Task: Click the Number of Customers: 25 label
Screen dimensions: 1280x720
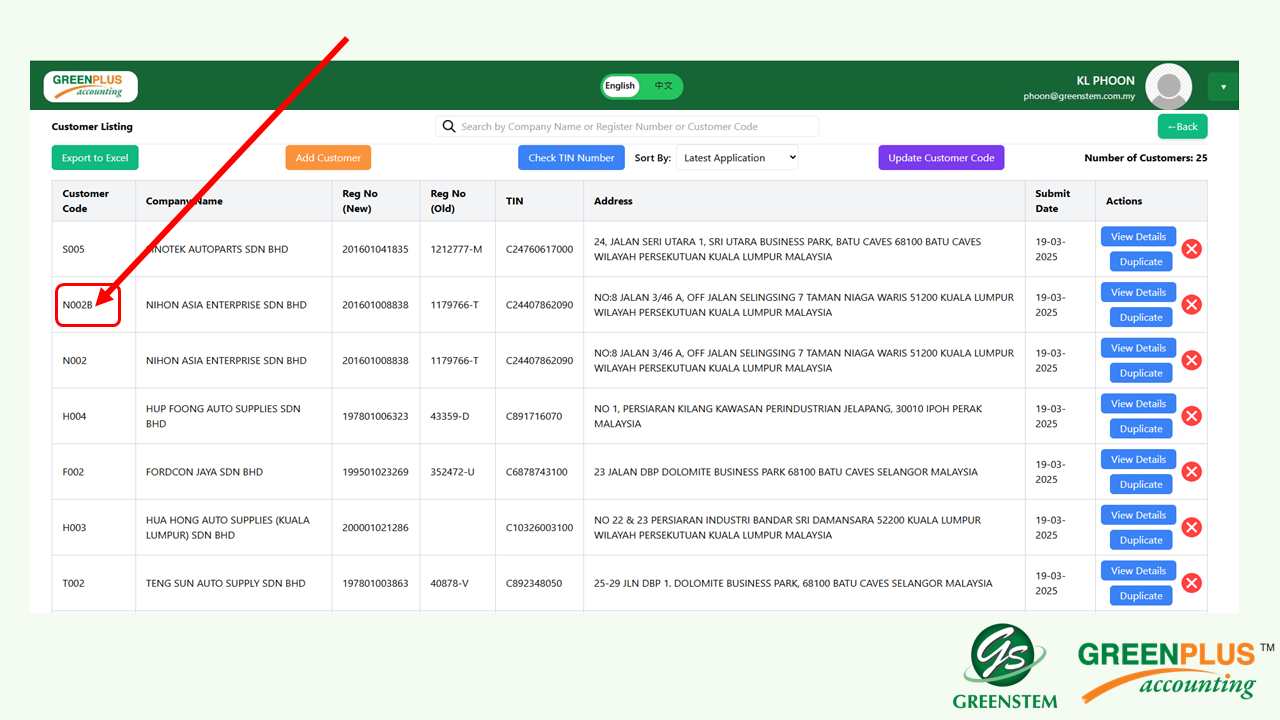Action: coord(1145,158)
